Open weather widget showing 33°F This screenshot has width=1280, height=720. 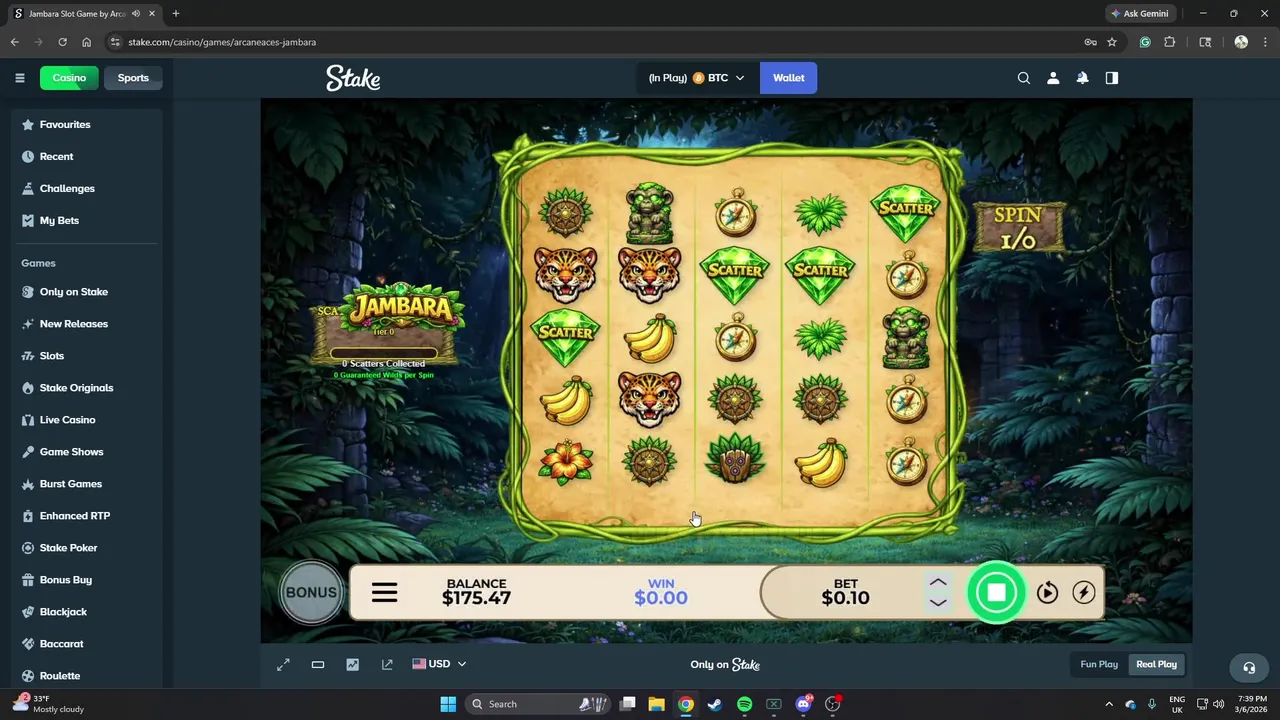[48, 704]
